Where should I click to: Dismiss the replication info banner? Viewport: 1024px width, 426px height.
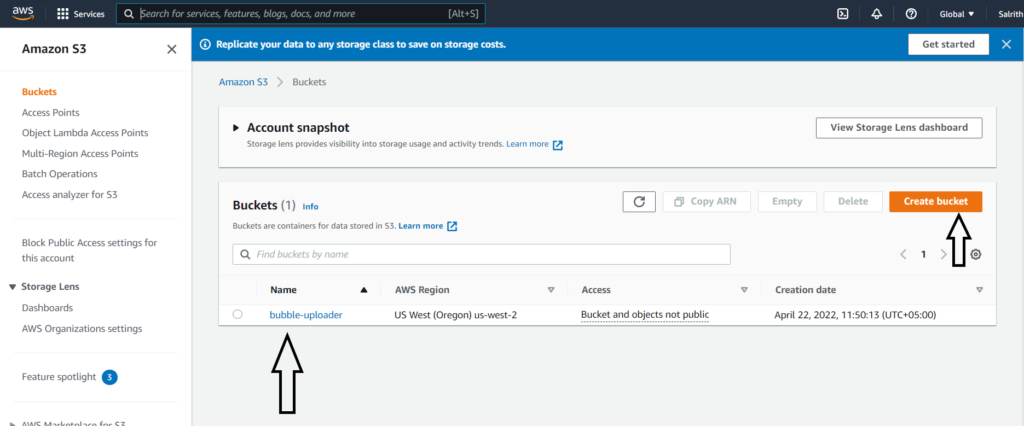tap(1006, 44)
